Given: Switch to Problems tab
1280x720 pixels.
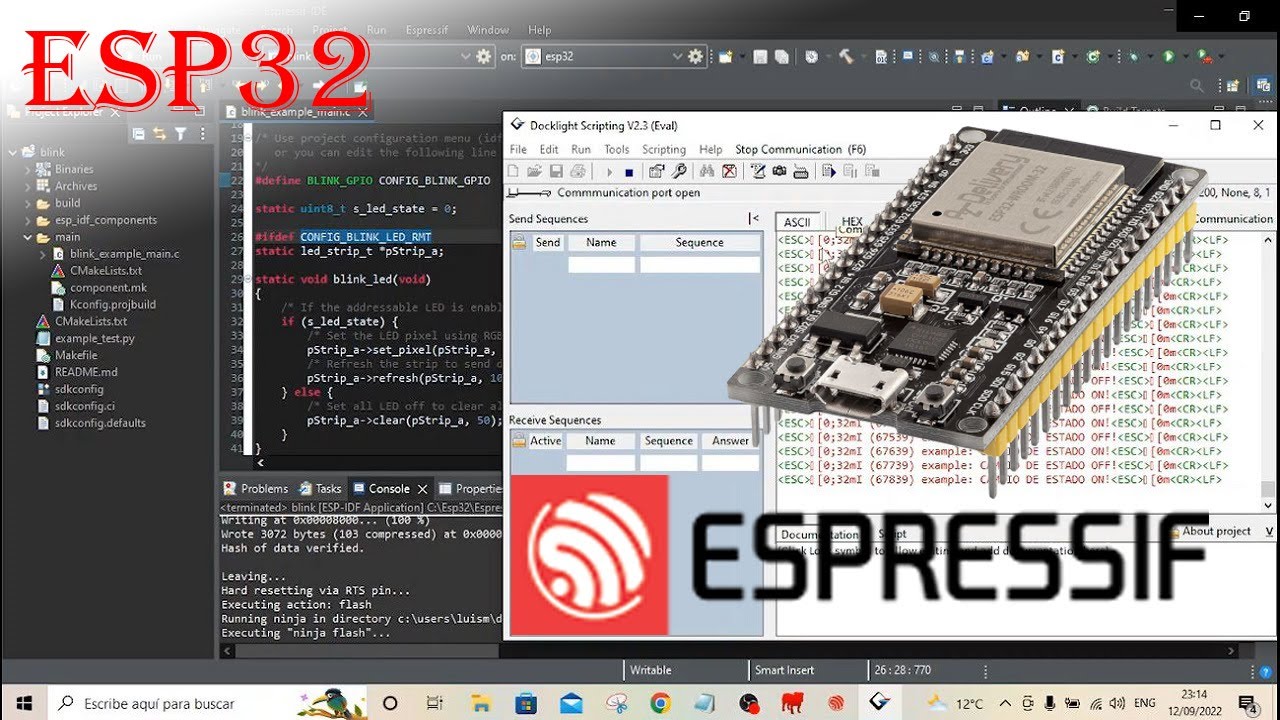Looking at the screenshot, I should coord(256,489).
